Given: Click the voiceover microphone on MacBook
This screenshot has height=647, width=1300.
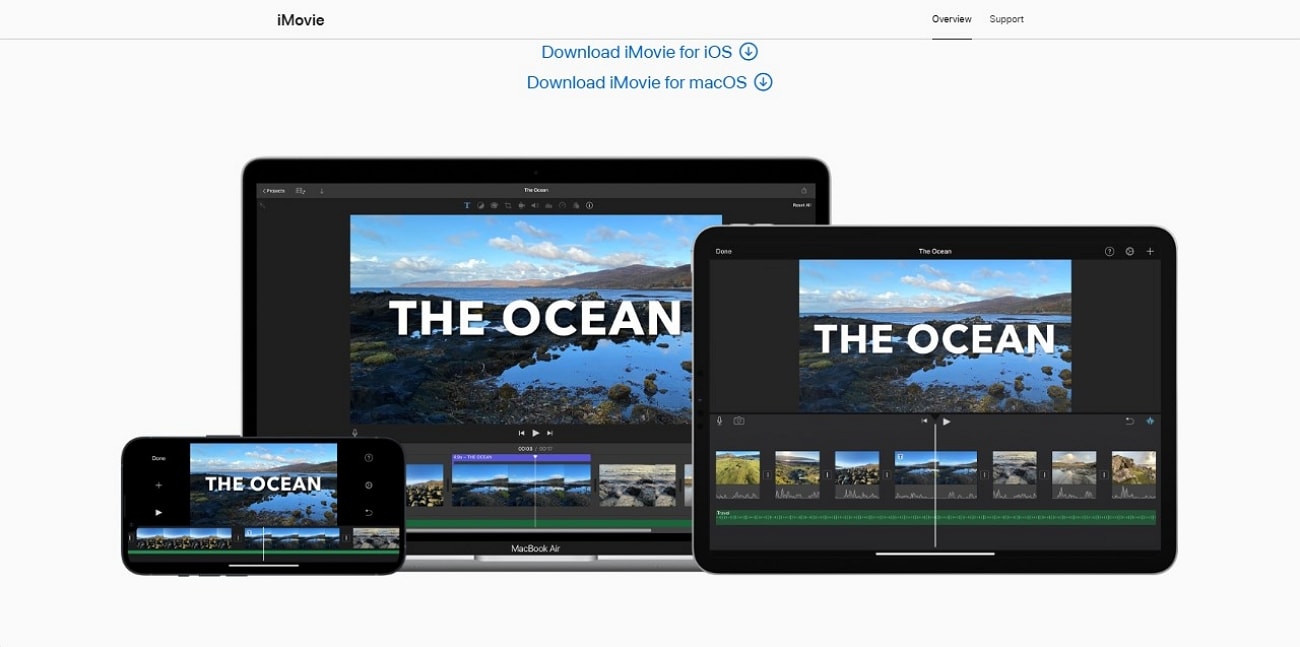Looking at the screenshot, I should 355,433.
